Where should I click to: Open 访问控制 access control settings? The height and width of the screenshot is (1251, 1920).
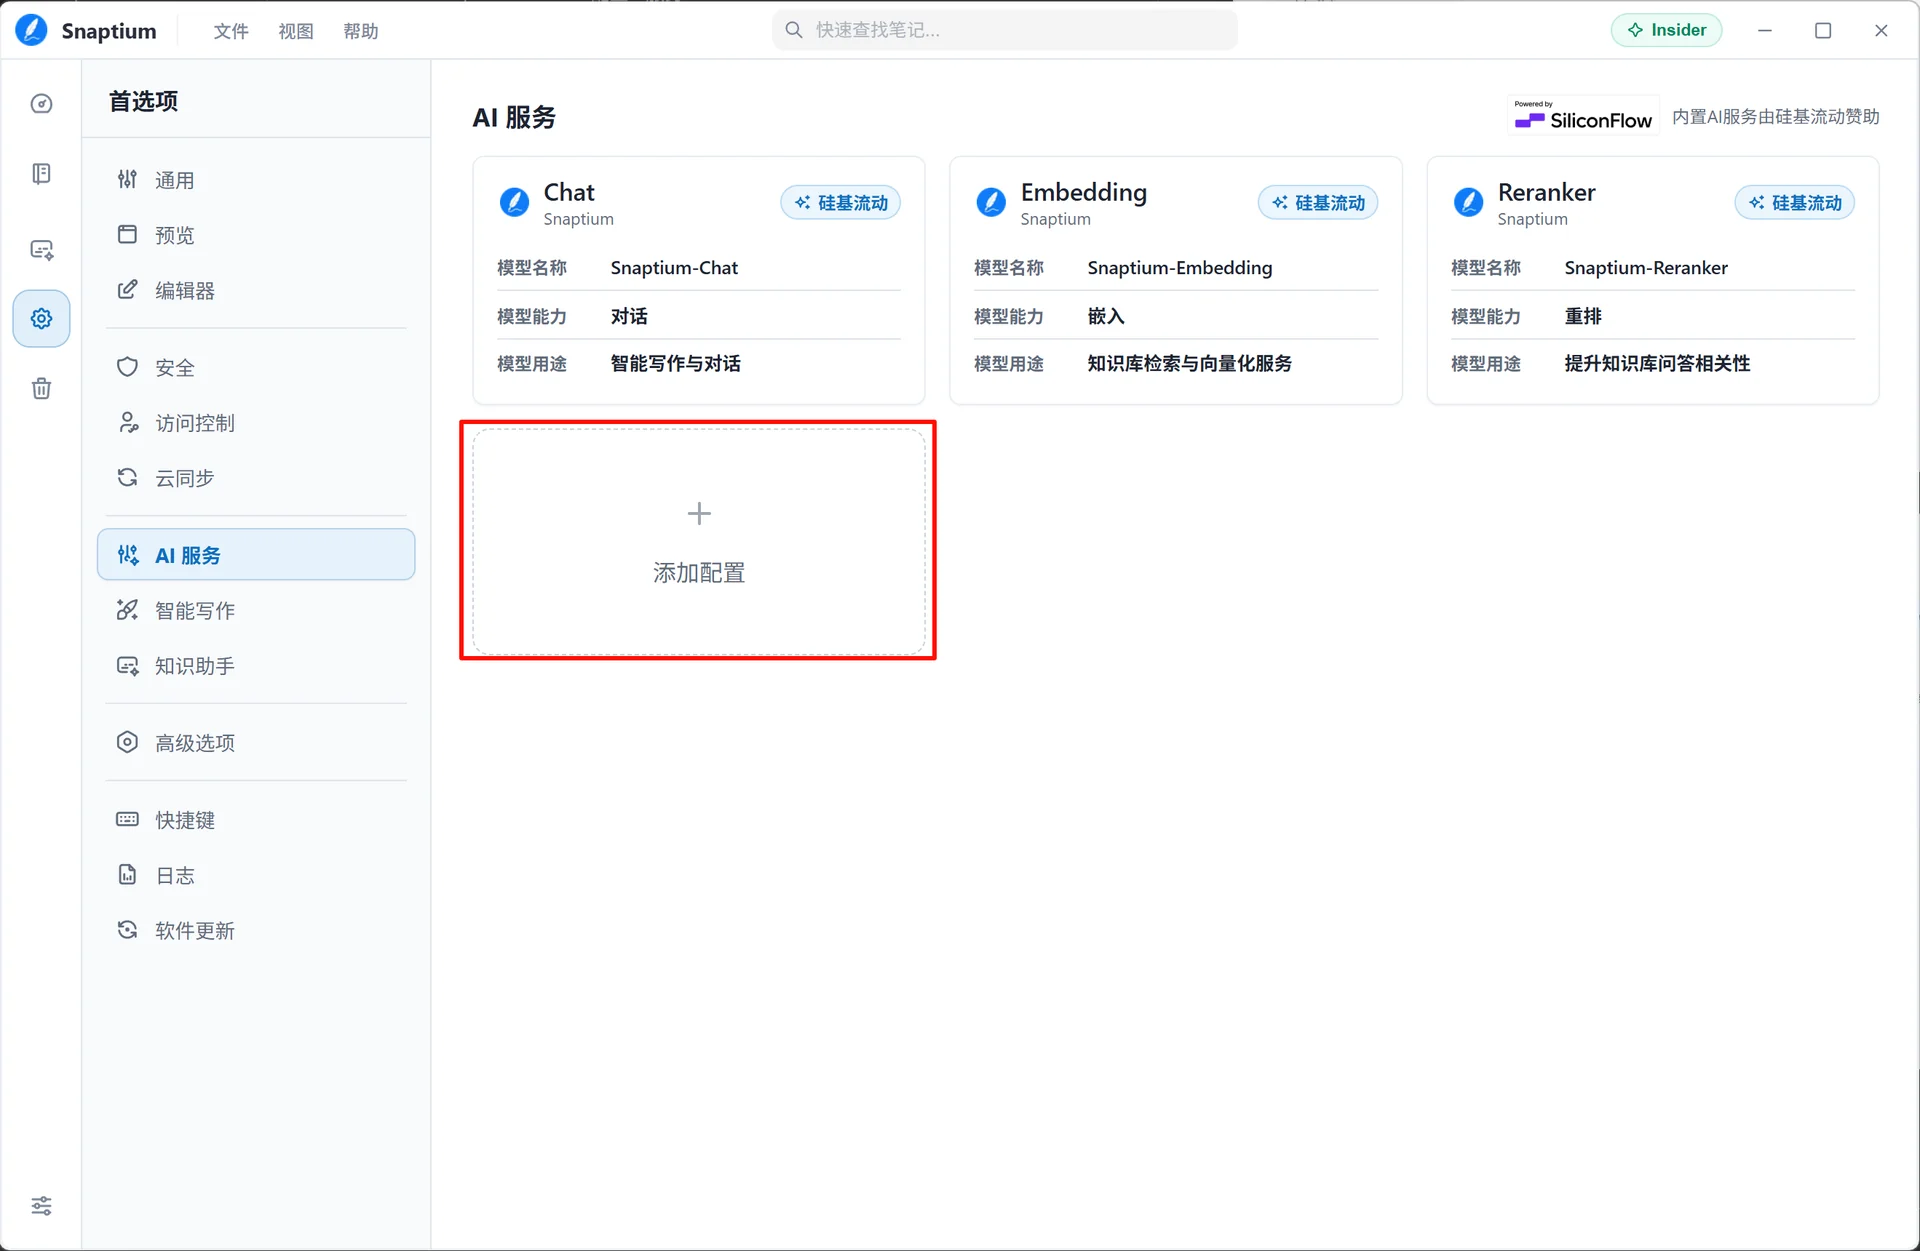tap(256, 423)
